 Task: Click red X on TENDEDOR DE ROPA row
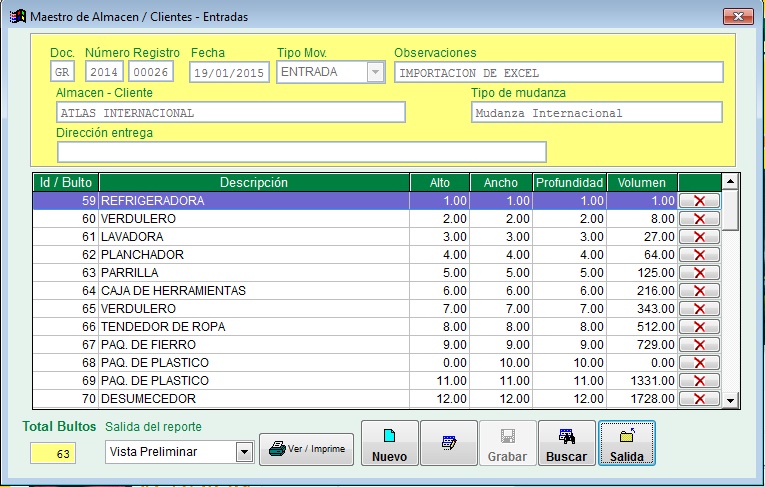699,327
